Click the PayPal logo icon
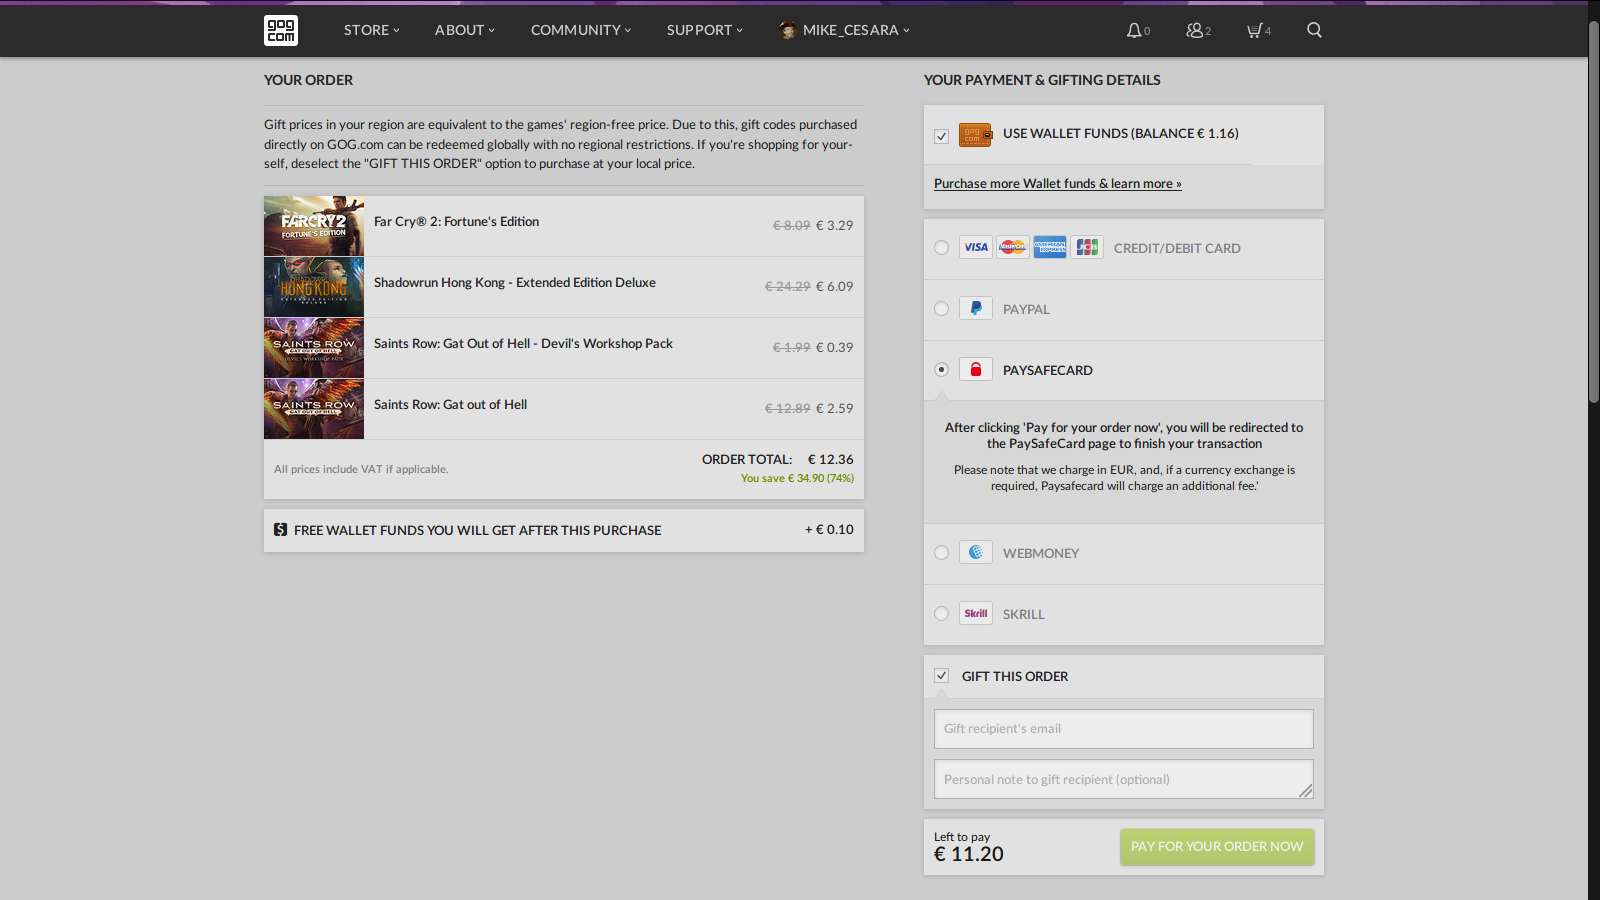 coord(976,308)
